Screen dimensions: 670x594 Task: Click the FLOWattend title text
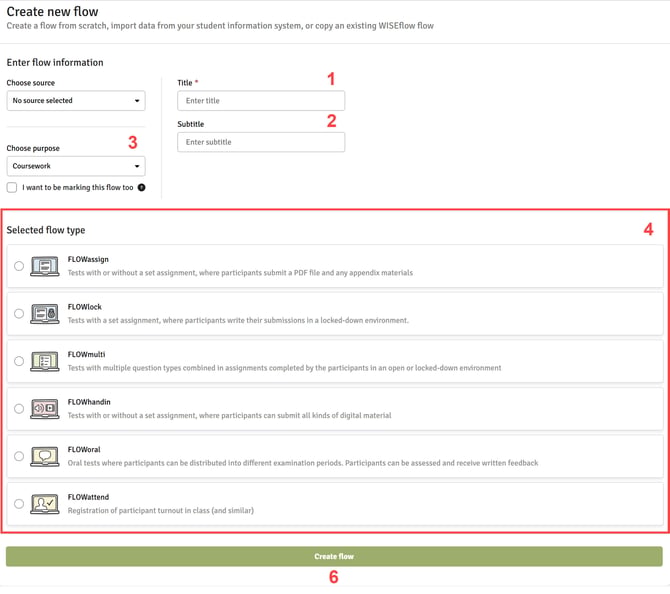pyautogui.click(x=88, y=497)
